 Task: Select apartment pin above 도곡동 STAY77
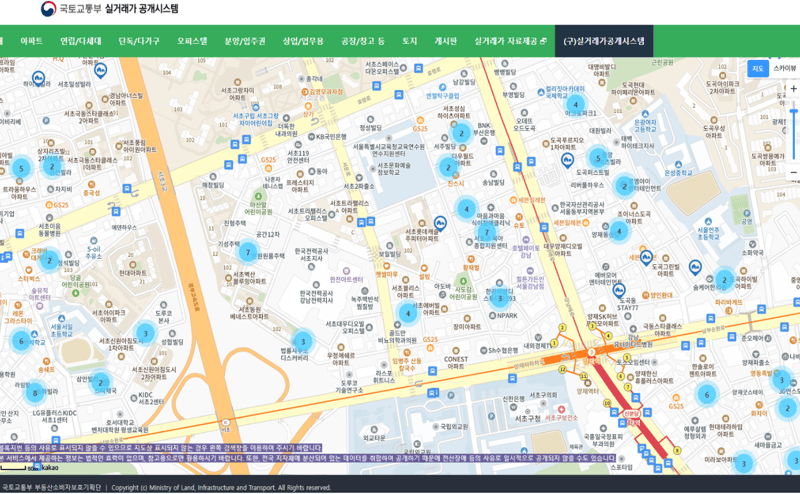(619, 290)
